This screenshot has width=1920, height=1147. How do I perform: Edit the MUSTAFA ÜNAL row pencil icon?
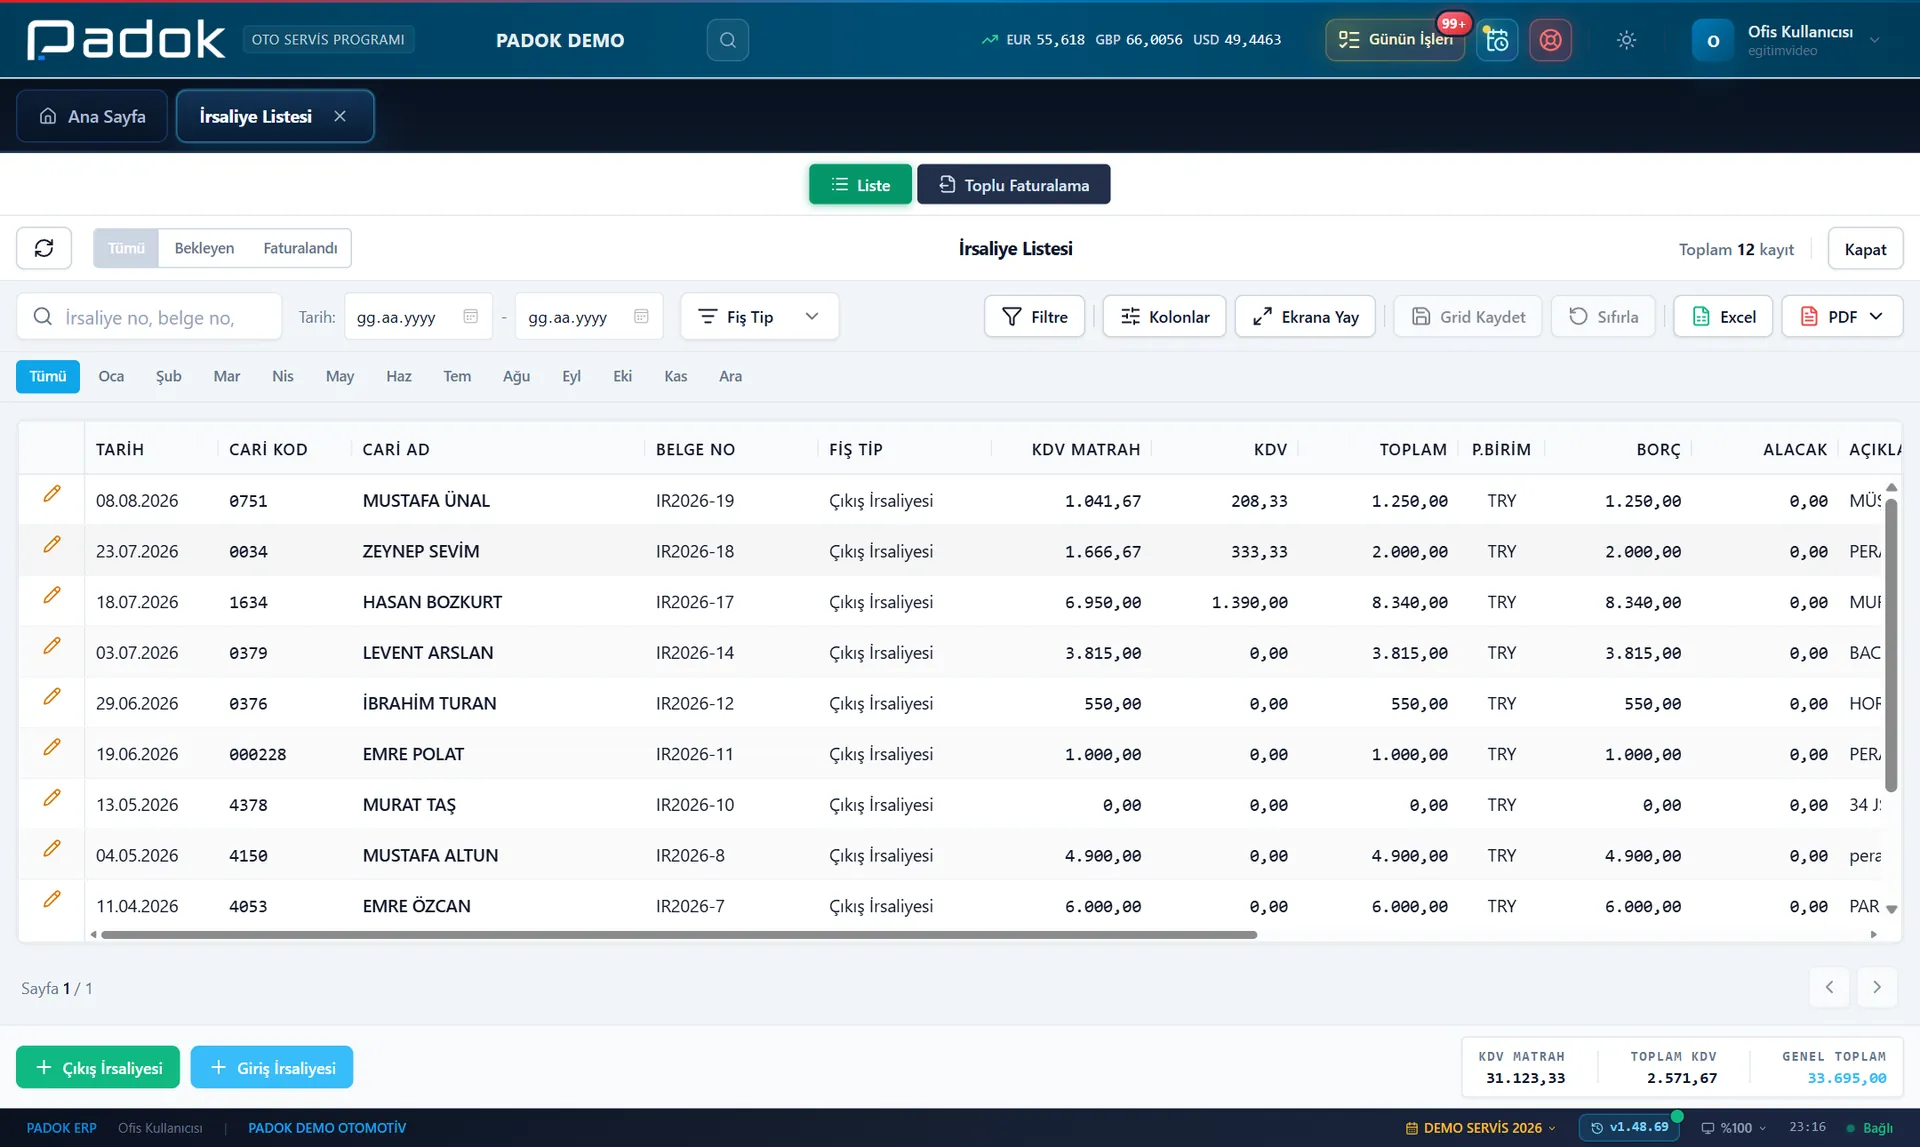(52, 494)
